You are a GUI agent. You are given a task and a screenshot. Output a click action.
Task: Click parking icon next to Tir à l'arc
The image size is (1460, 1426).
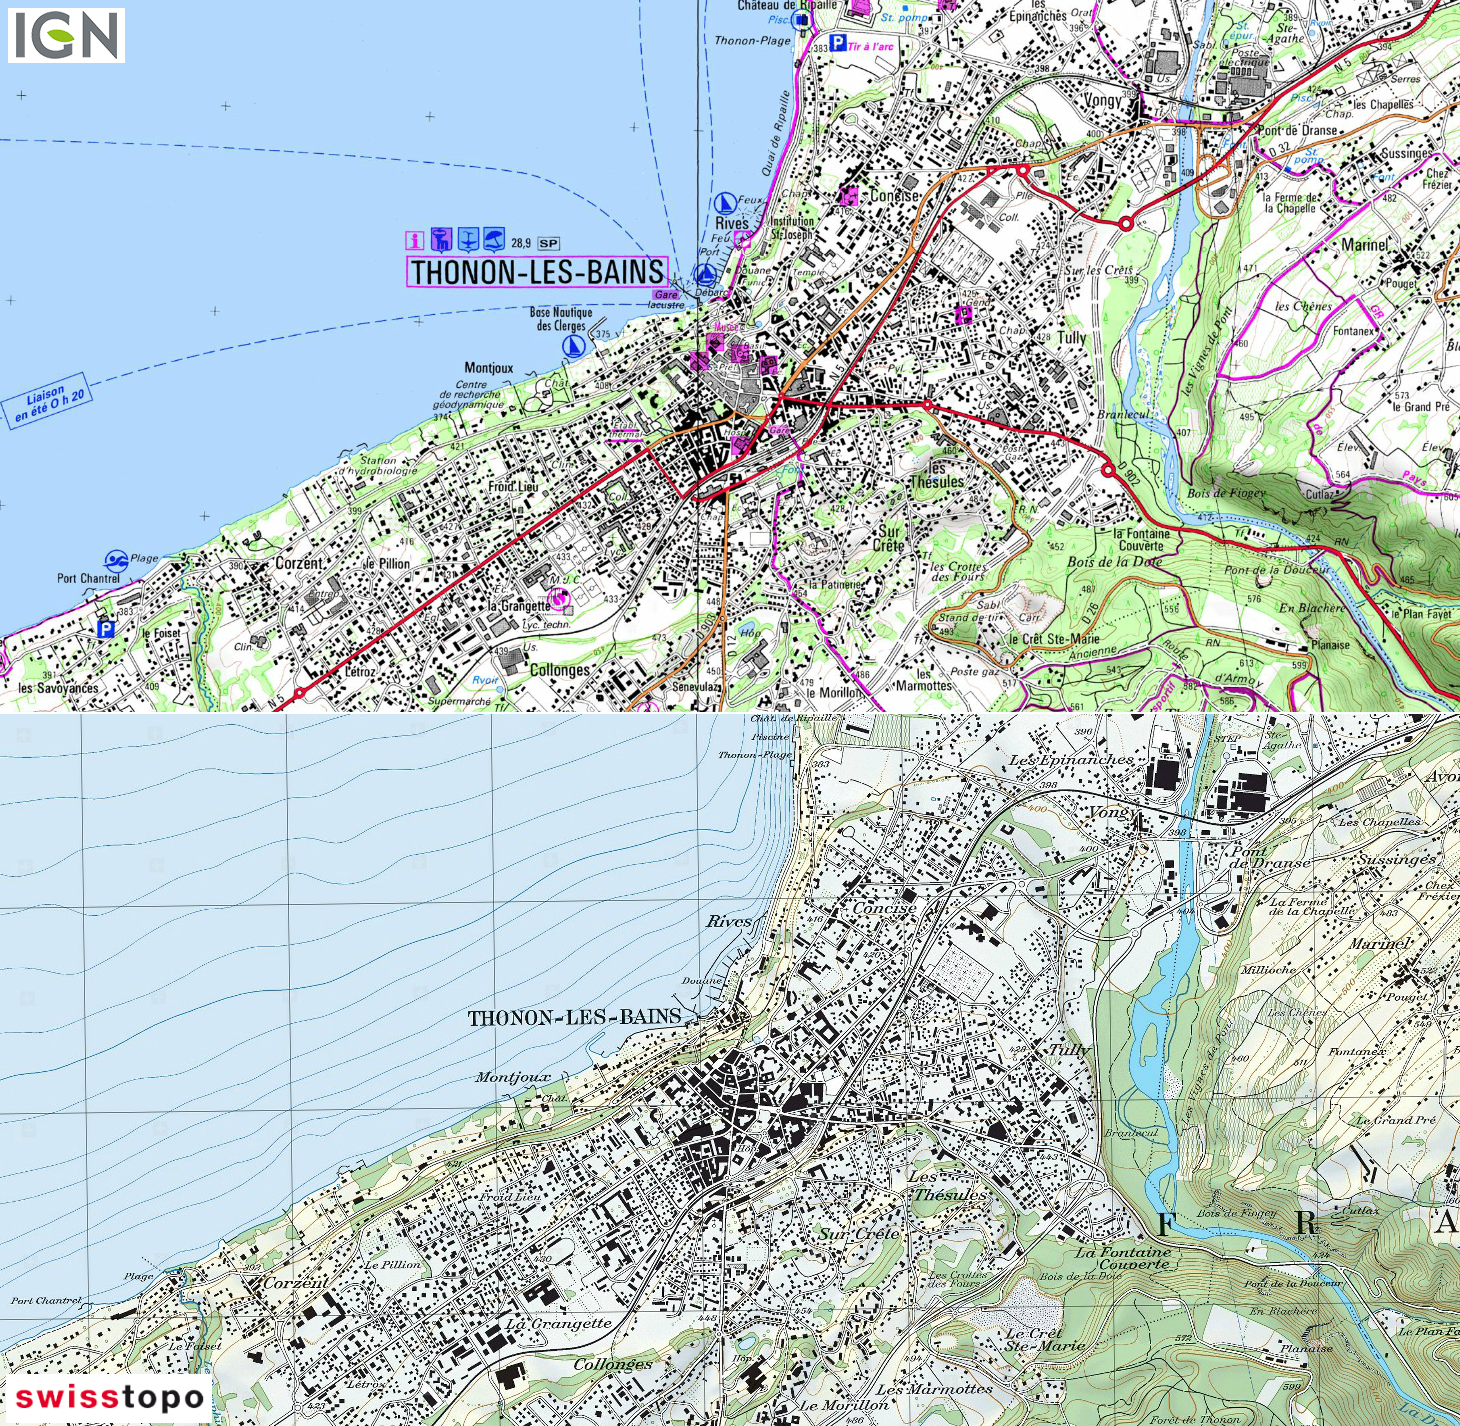point(838,45)
